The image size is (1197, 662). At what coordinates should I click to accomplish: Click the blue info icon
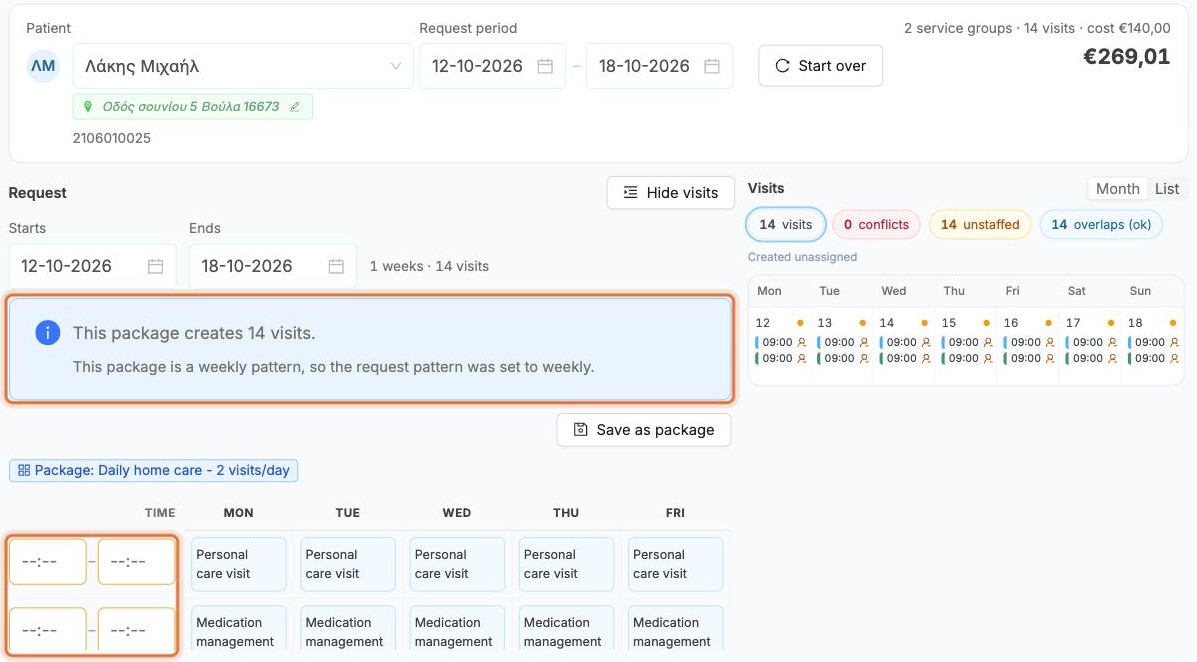point(47,333)
